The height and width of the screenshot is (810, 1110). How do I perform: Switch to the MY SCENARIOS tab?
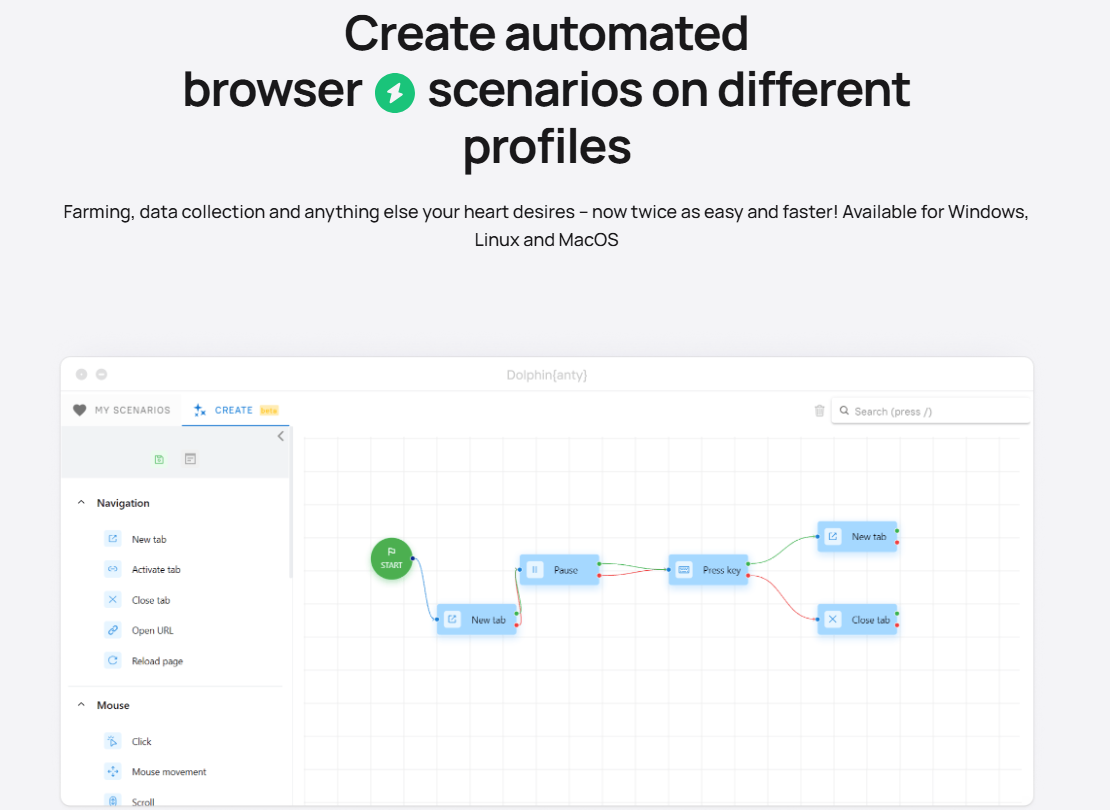[122, 410]
